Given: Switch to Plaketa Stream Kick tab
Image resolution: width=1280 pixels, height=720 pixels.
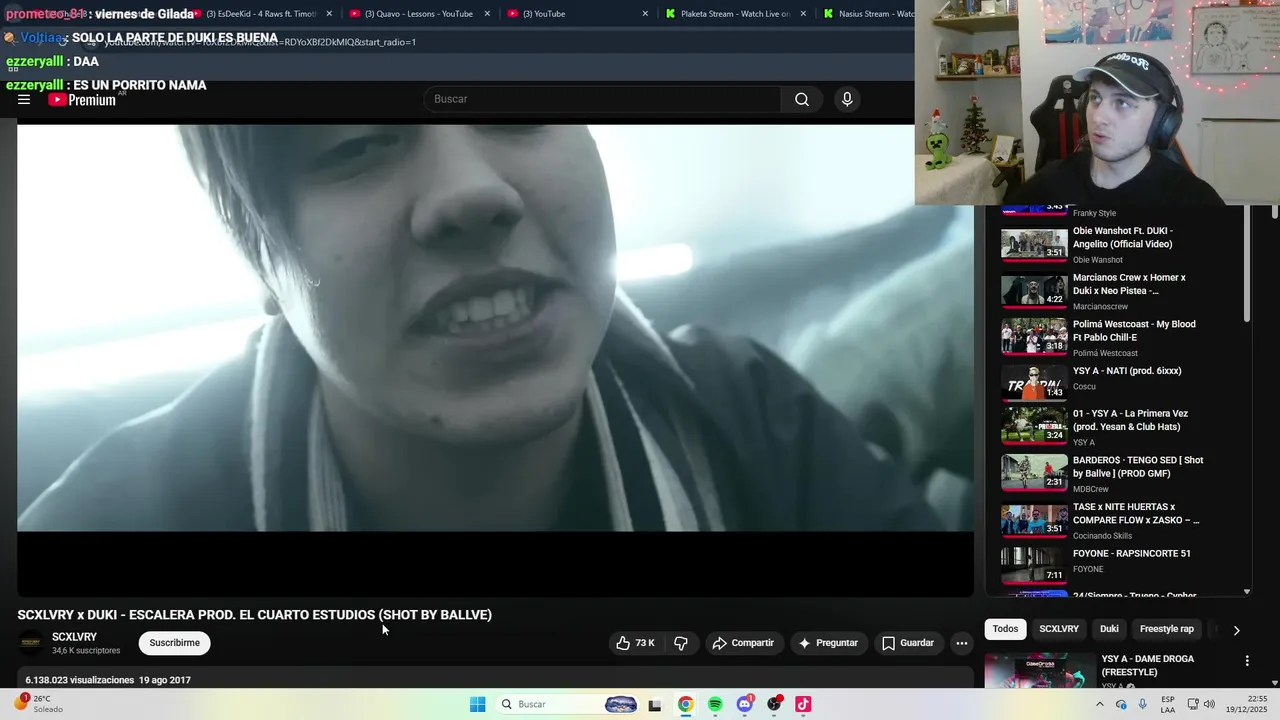Looking at the screenshot, I should point(735,14).
